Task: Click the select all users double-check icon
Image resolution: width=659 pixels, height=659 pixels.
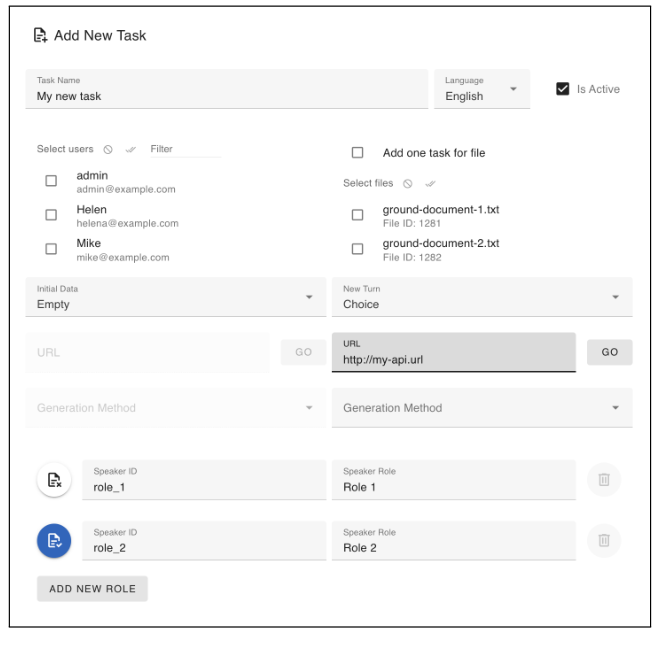Action: tap(130, 150)
